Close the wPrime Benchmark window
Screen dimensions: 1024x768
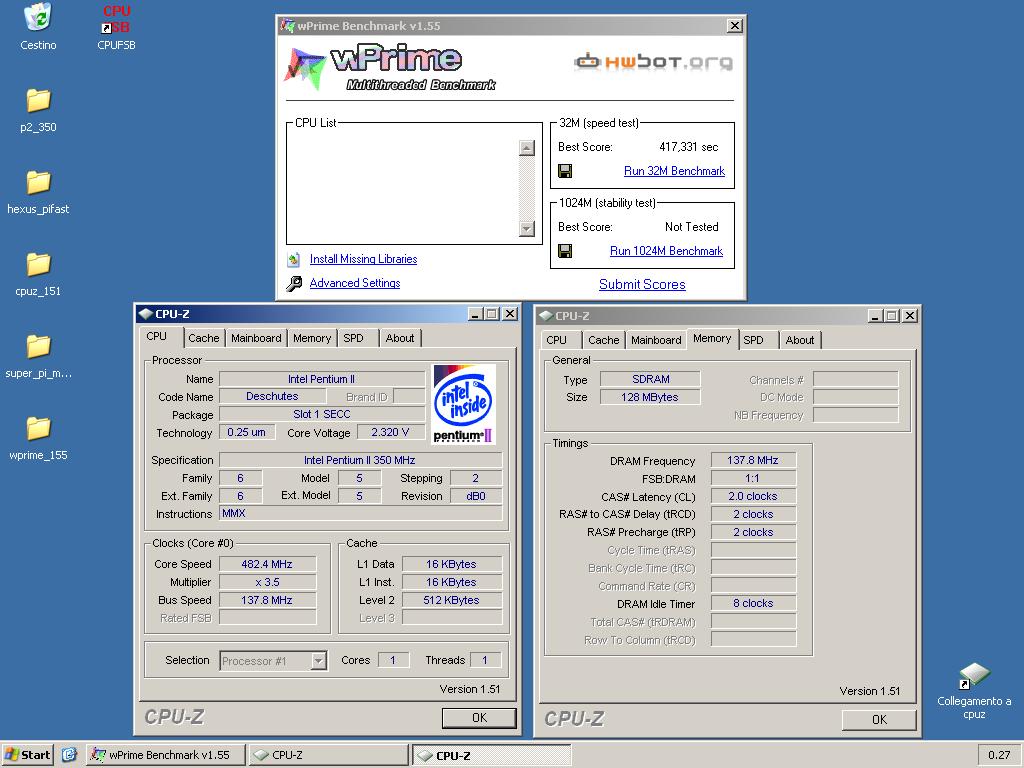pos(735,25)
